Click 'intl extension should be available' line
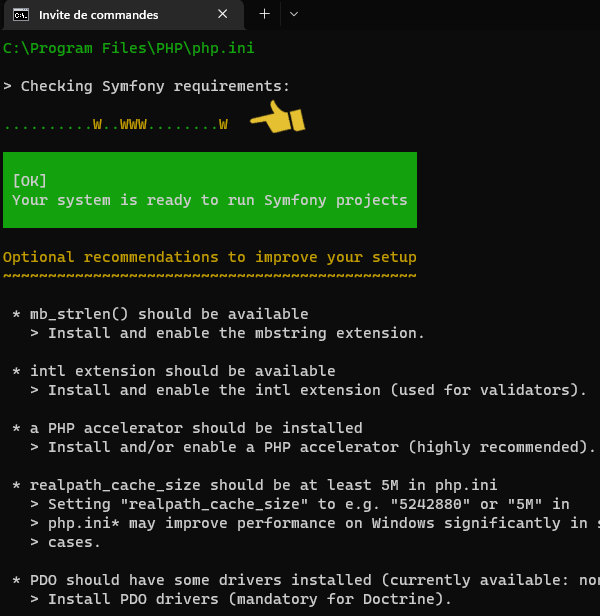The width and height of the screenshot is (600, 616). (174, 371)
